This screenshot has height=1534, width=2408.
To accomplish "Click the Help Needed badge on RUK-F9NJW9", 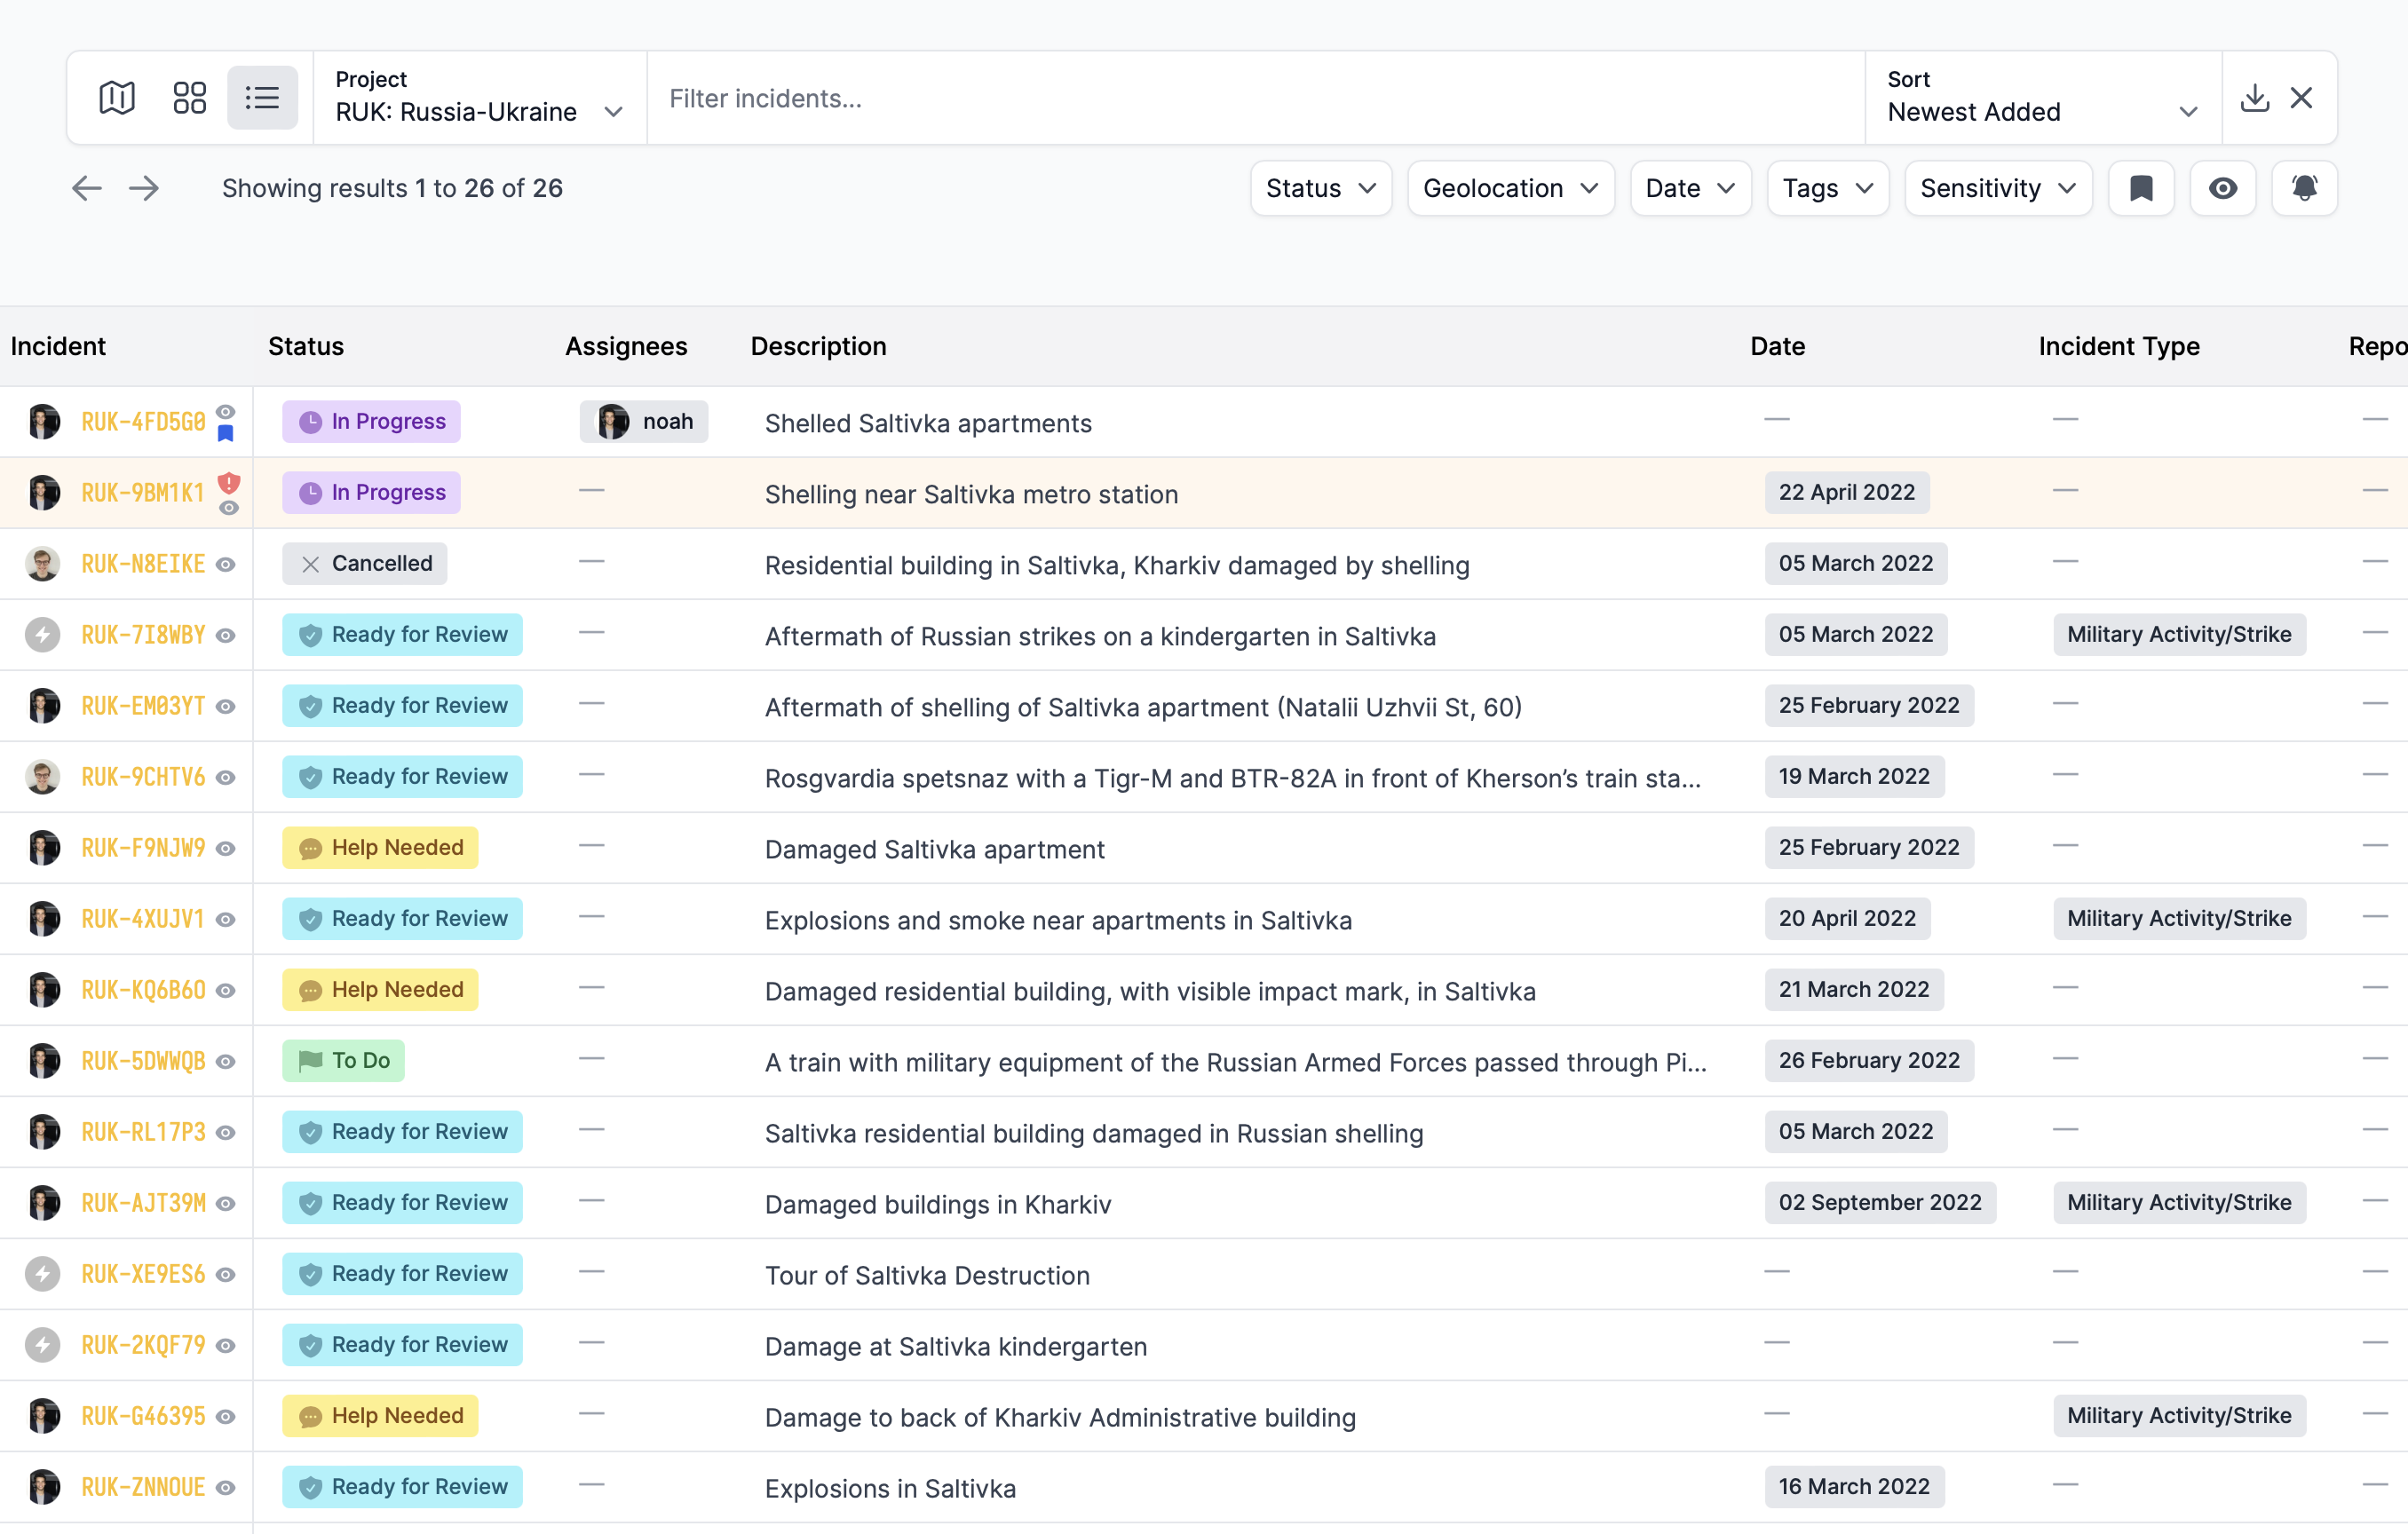I will [380, 848].
